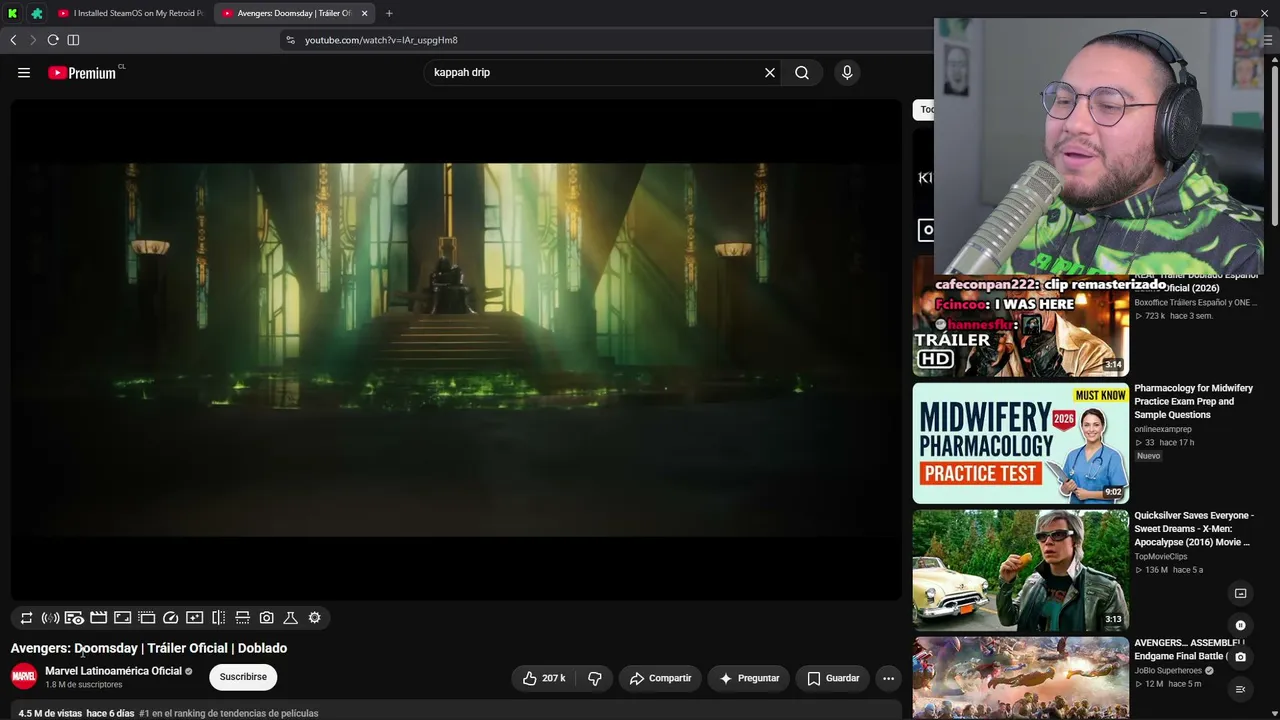The width and height of the screenshot is (1280, 720).
Task: Click the Preguntar button
Action: (749, 678)
